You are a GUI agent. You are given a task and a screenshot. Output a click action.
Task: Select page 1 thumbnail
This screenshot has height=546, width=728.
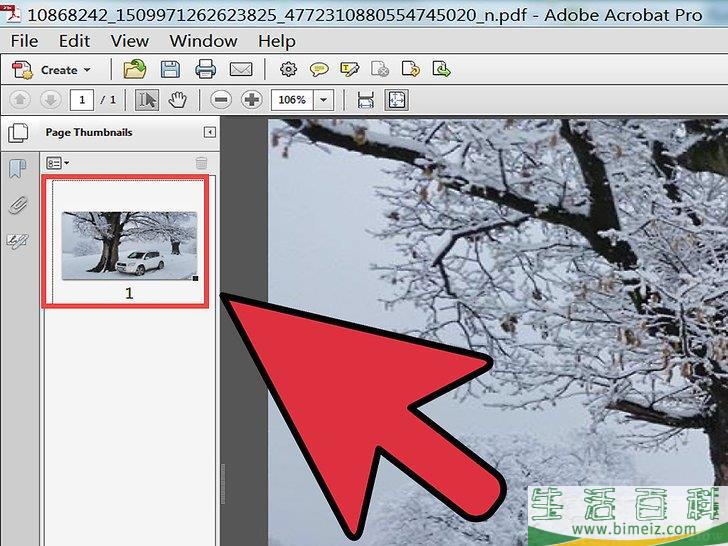click(130, 246)
